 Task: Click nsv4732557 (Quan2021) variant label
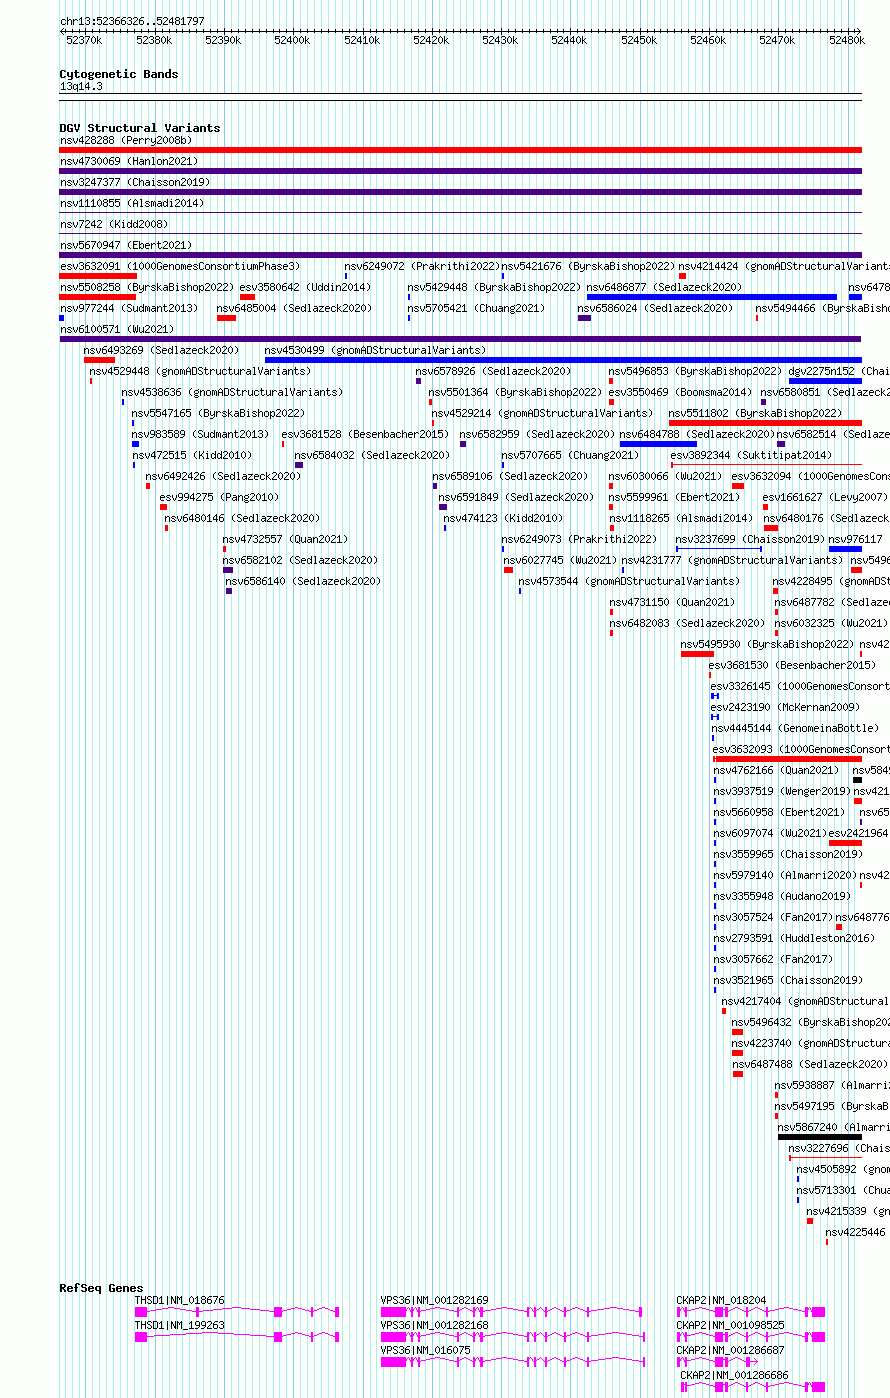[x=286, y=539]
